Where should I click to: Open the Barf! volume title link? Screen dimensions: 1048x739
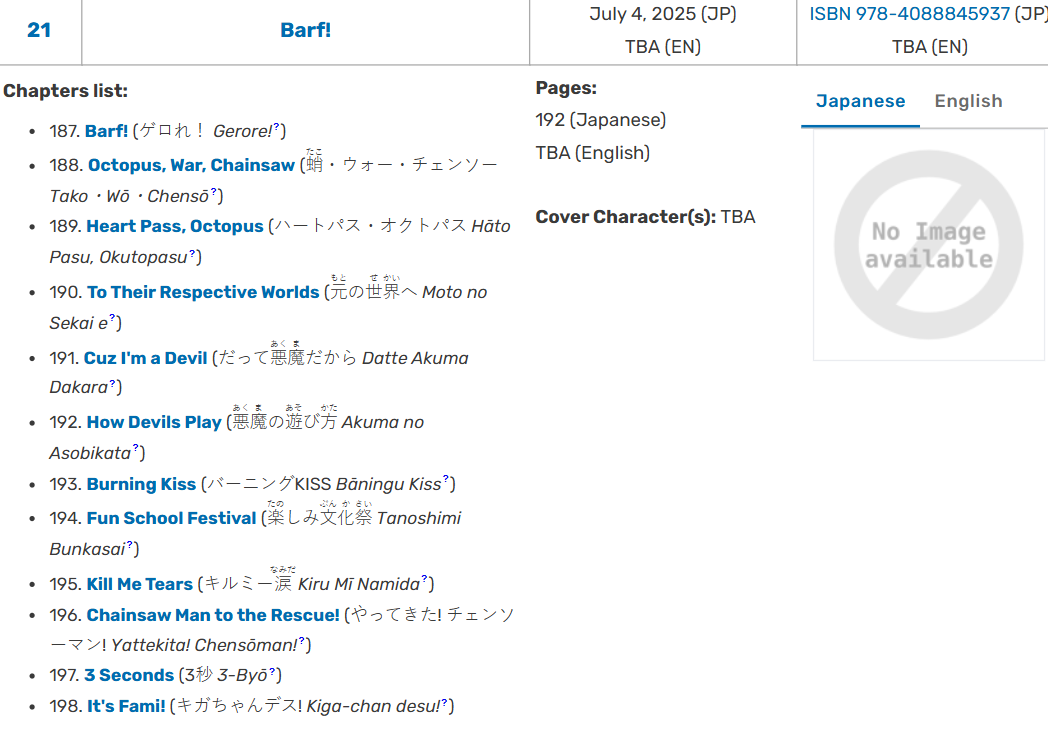click(x=305, y=30)
